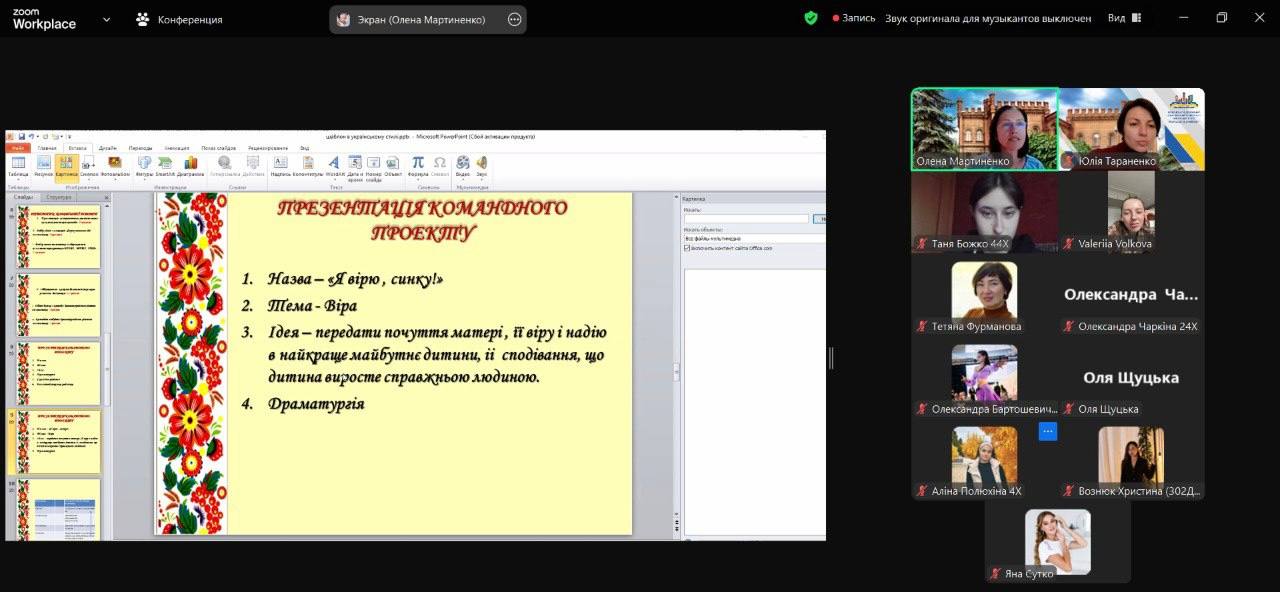Click the original sound for musicians label

point(988,18)
